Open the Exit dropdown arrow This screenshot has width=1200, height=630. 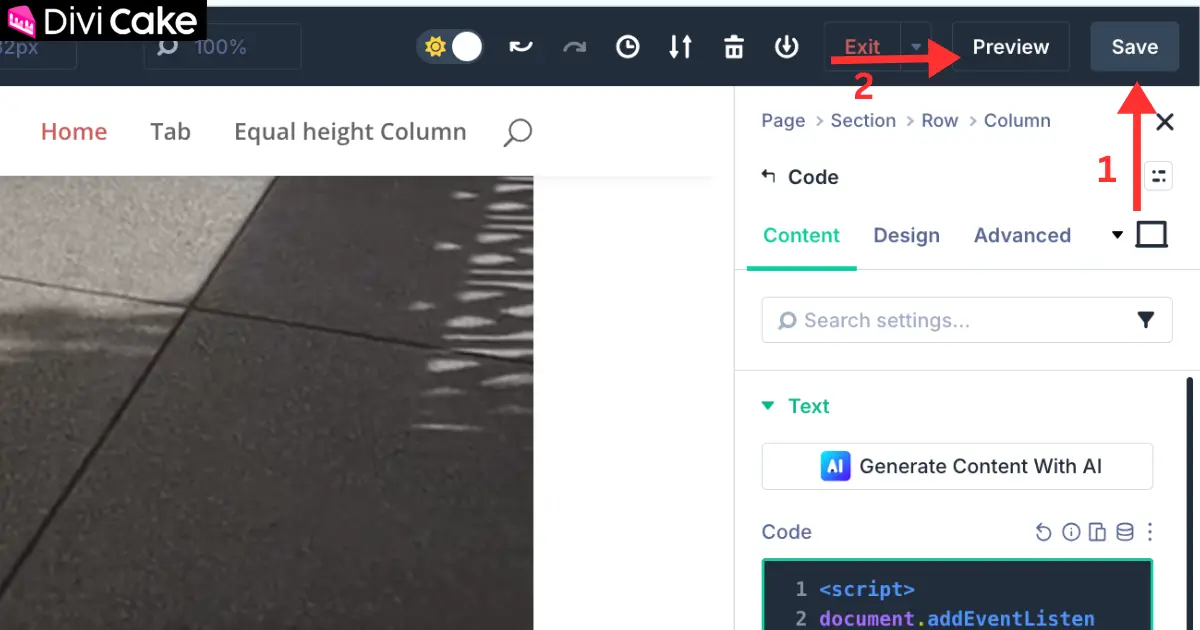[916, 47]
